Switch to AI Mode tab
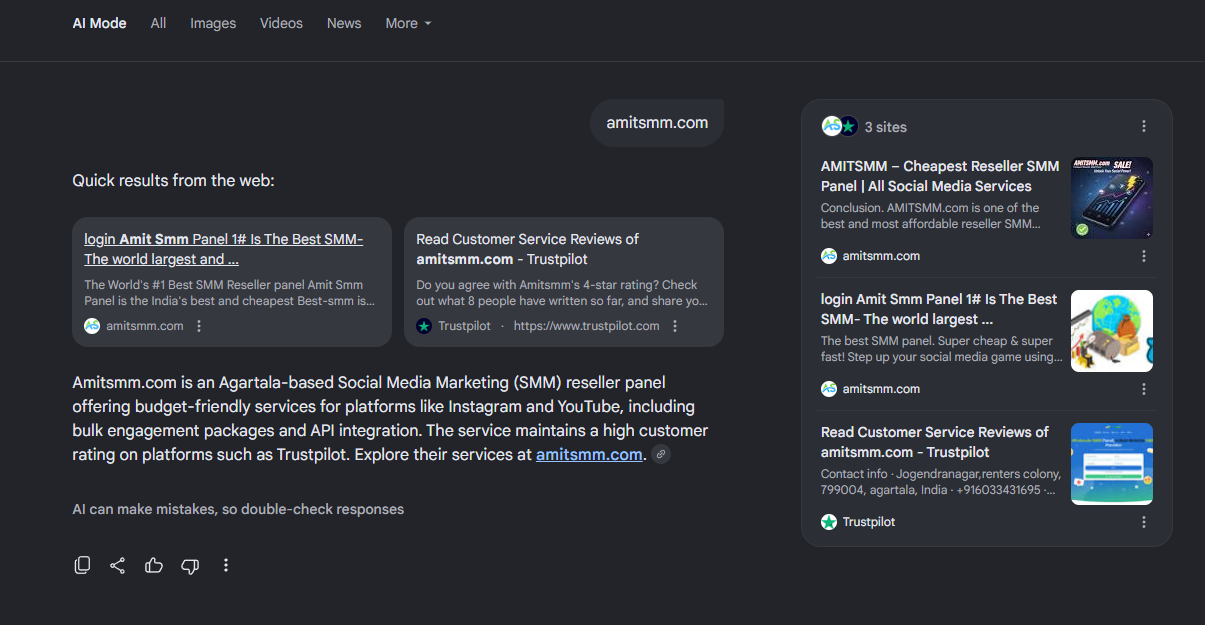 click(99, 23)
